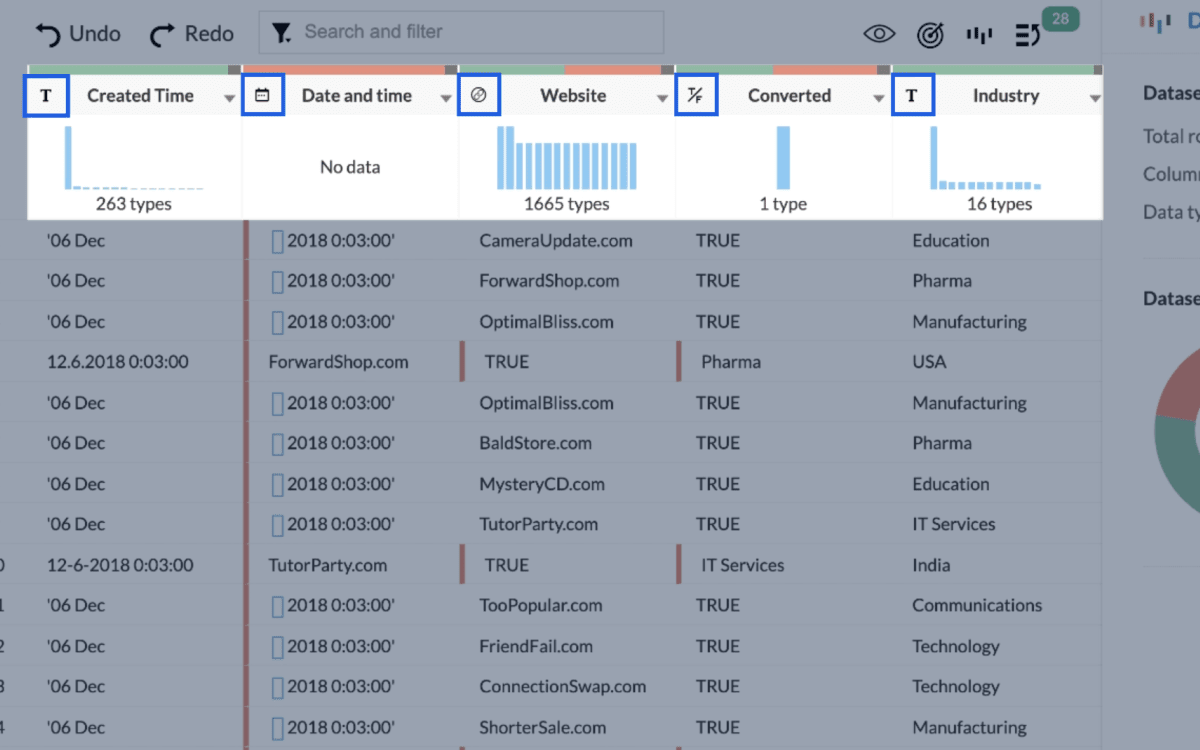Click the FriendFail.com cell
This screenshot has width=1200, height=750.
coord(536,646)
